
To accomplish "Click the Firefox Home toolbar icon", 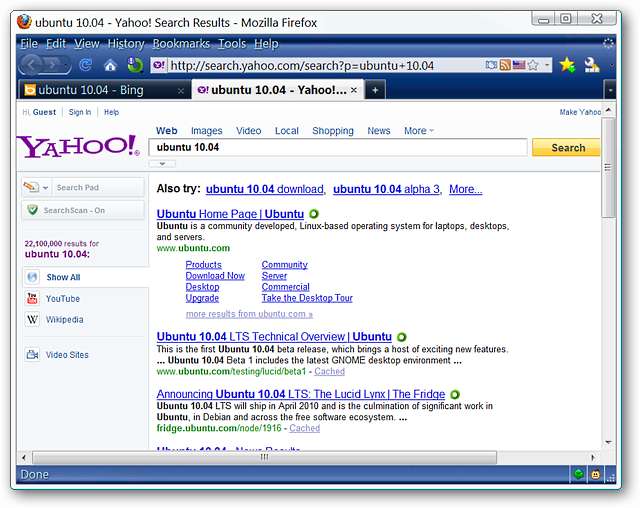I will click(110, 65).
